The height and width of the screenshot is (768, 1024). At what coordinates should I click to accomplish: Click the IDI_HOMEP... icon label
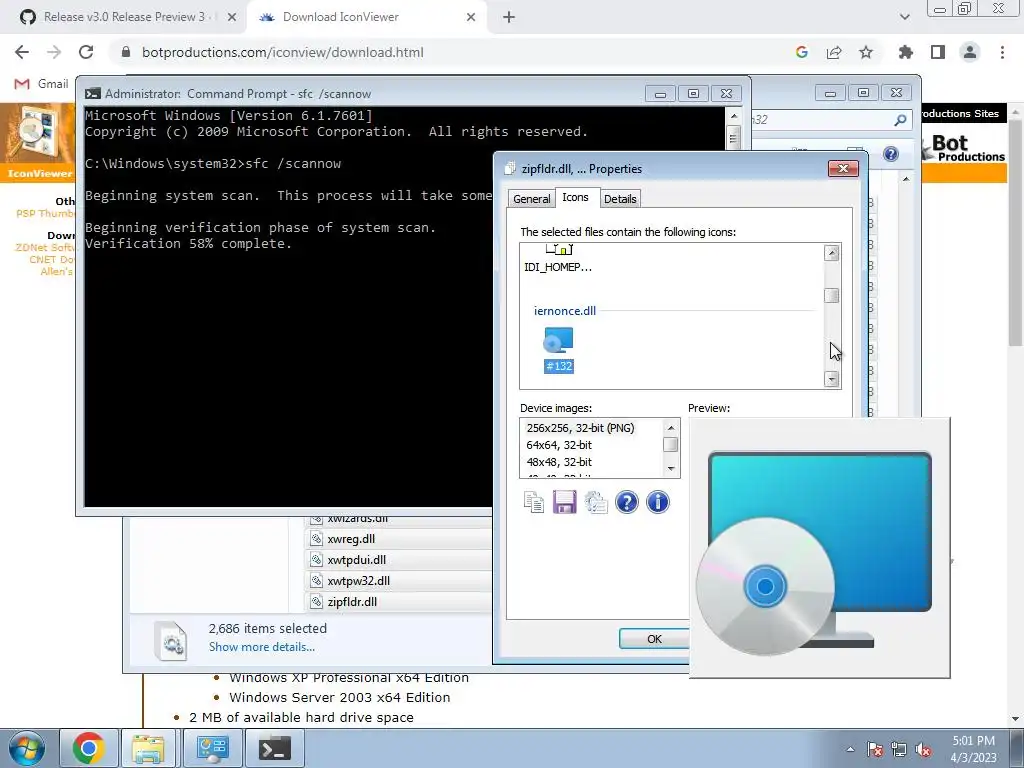(558, 267)
